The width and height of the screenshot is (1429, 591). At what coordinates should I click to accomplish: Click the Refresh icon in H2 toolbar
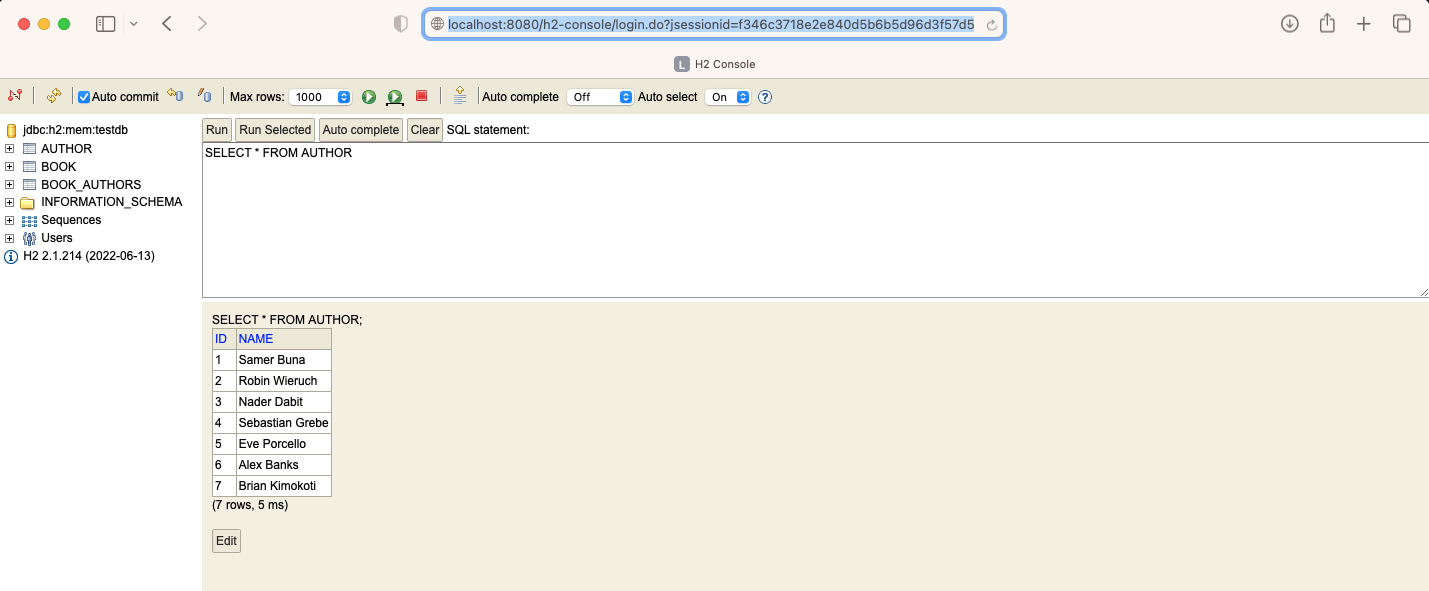tap(54, 96)
